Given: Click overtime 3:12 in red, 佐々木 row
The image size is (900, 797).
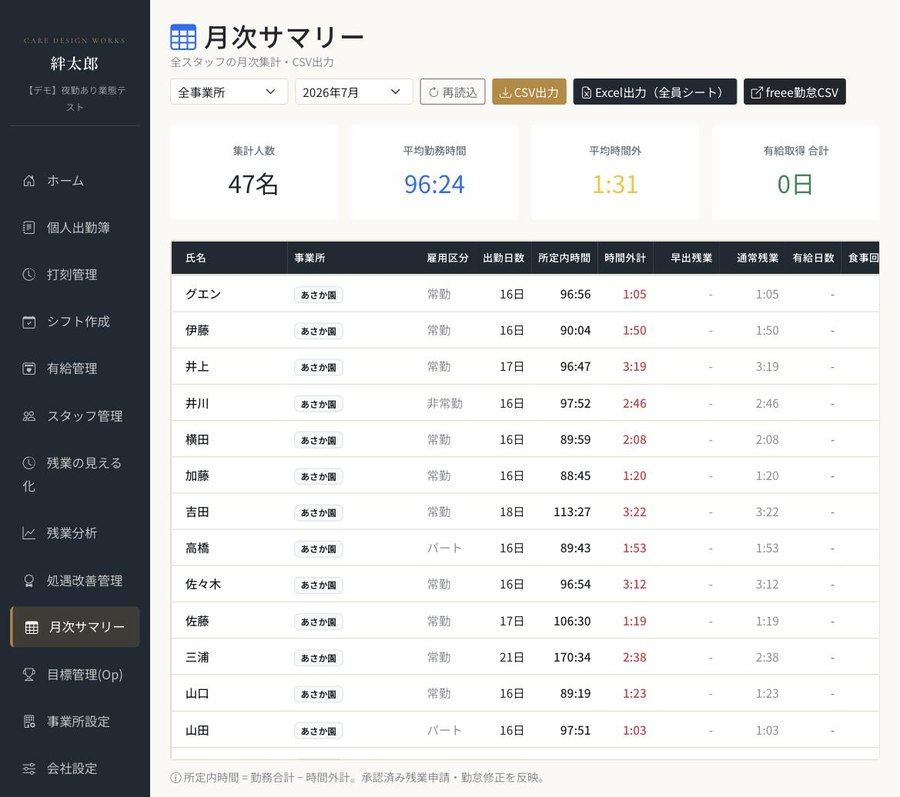Looking at the screenshot, I should point(634,585).
